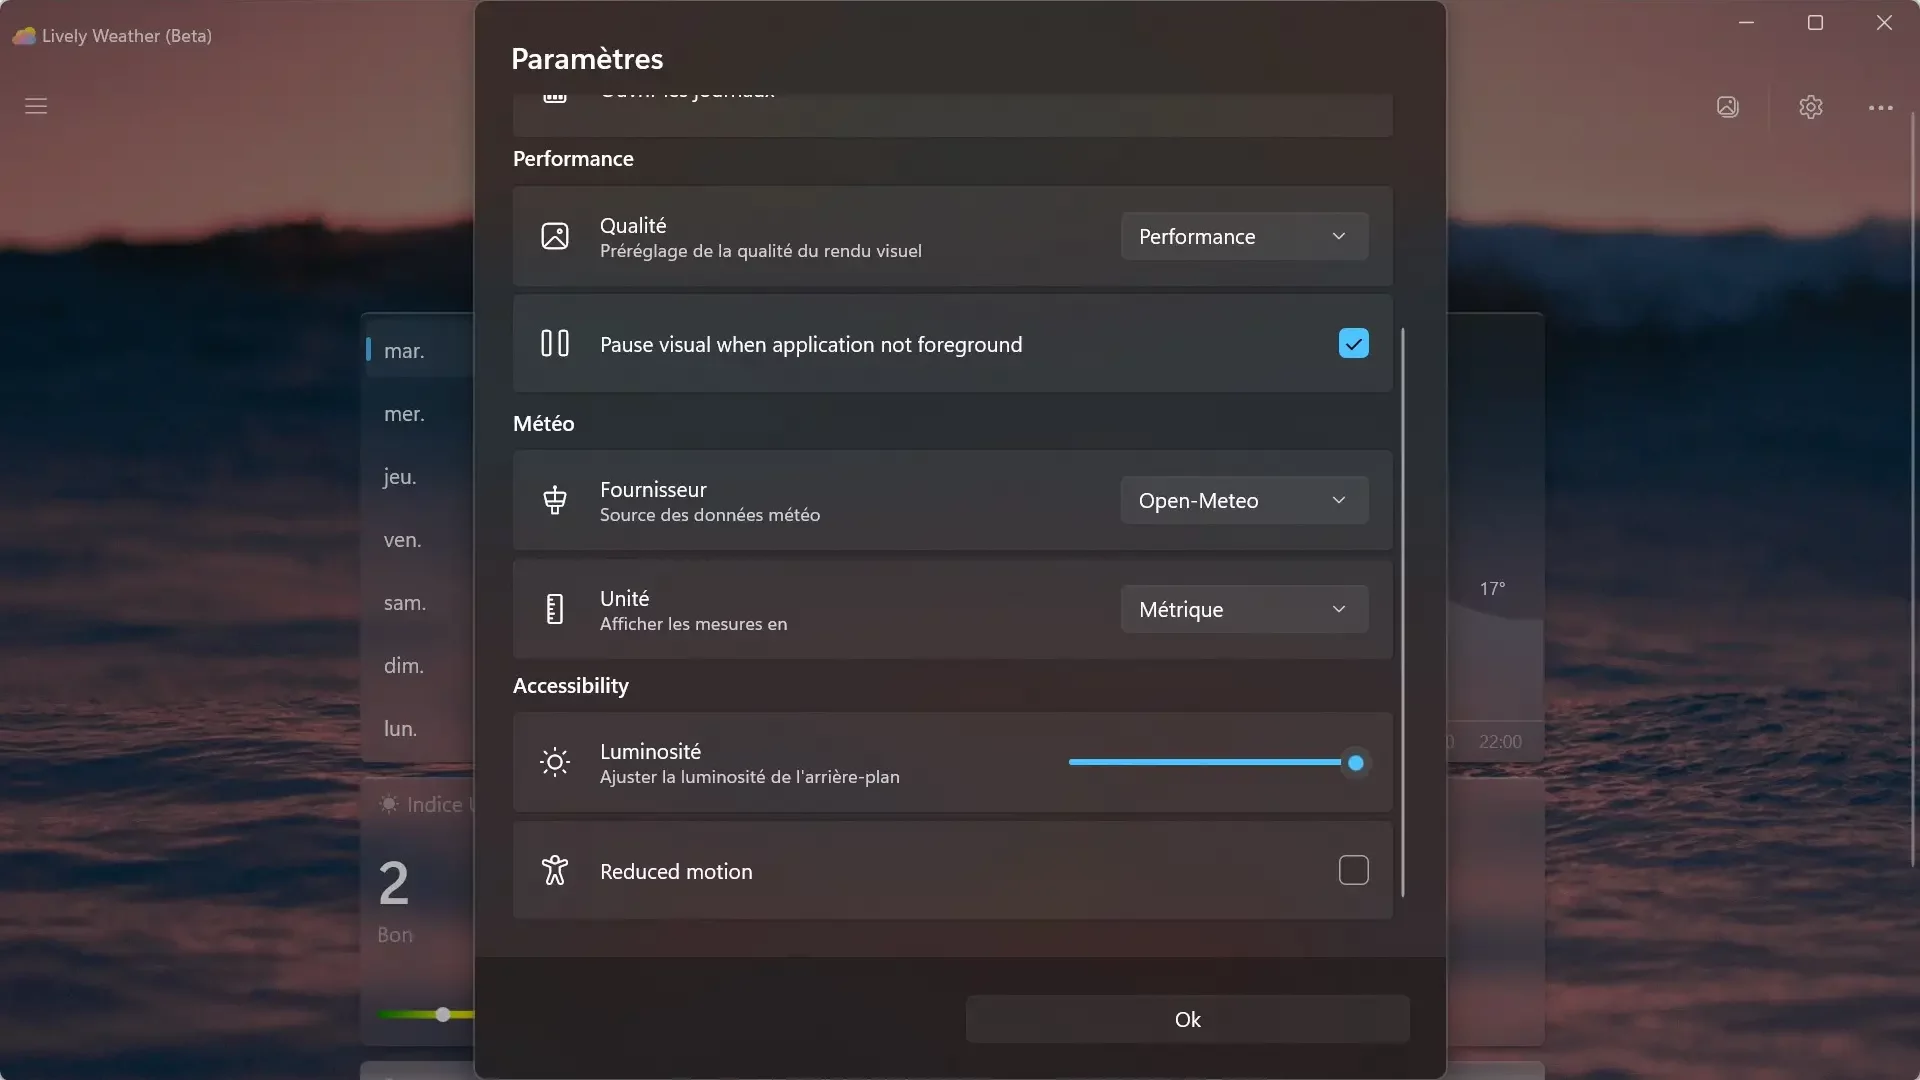Click the unit measurement icon
Viewport: 1920px width, 1080px height.
(555, 609)
